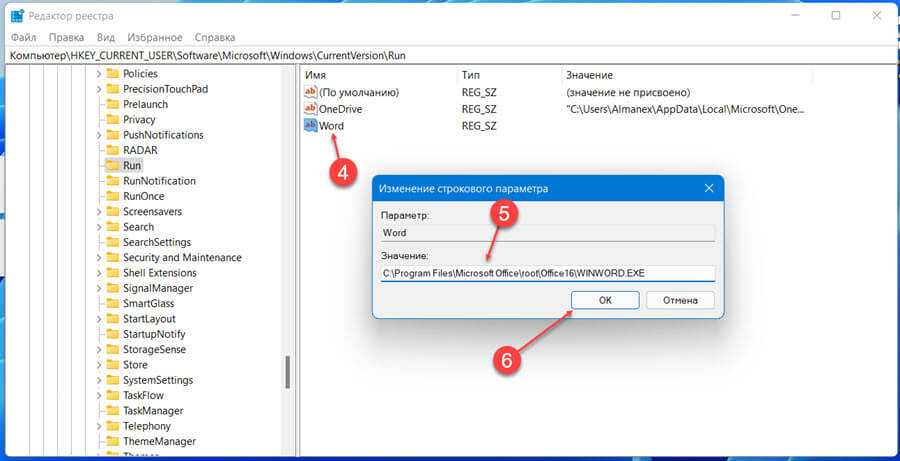Click the PrecisionTouchPad folder icon
900x461 pixels.
coord(112,89)
